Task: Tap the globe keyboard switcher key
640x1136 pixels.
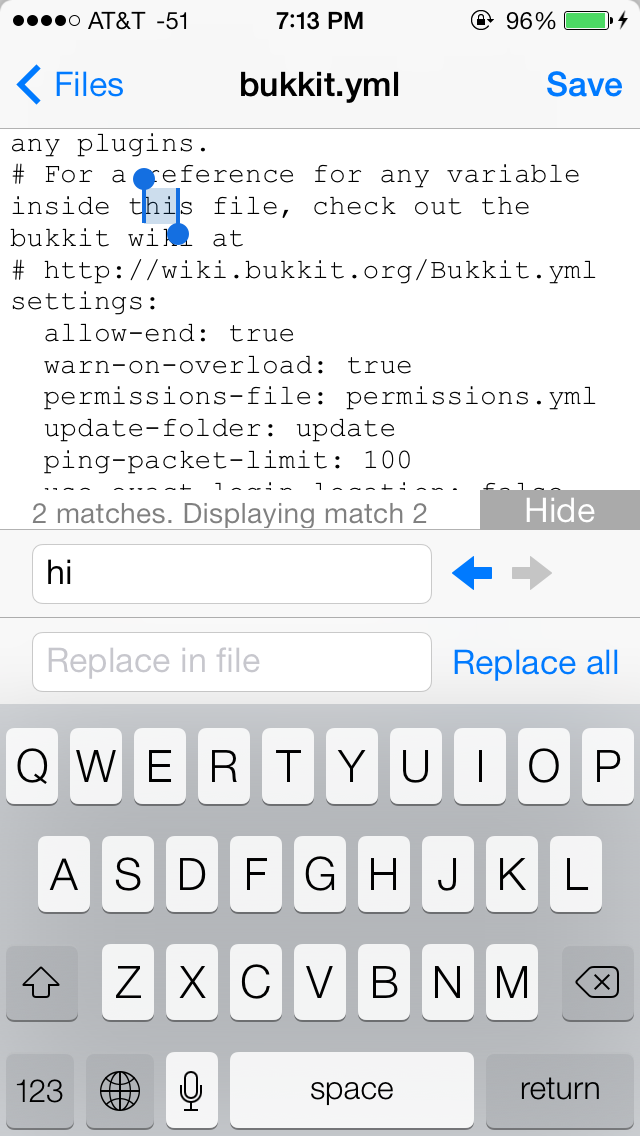Action: click(x=120, y=1089)
